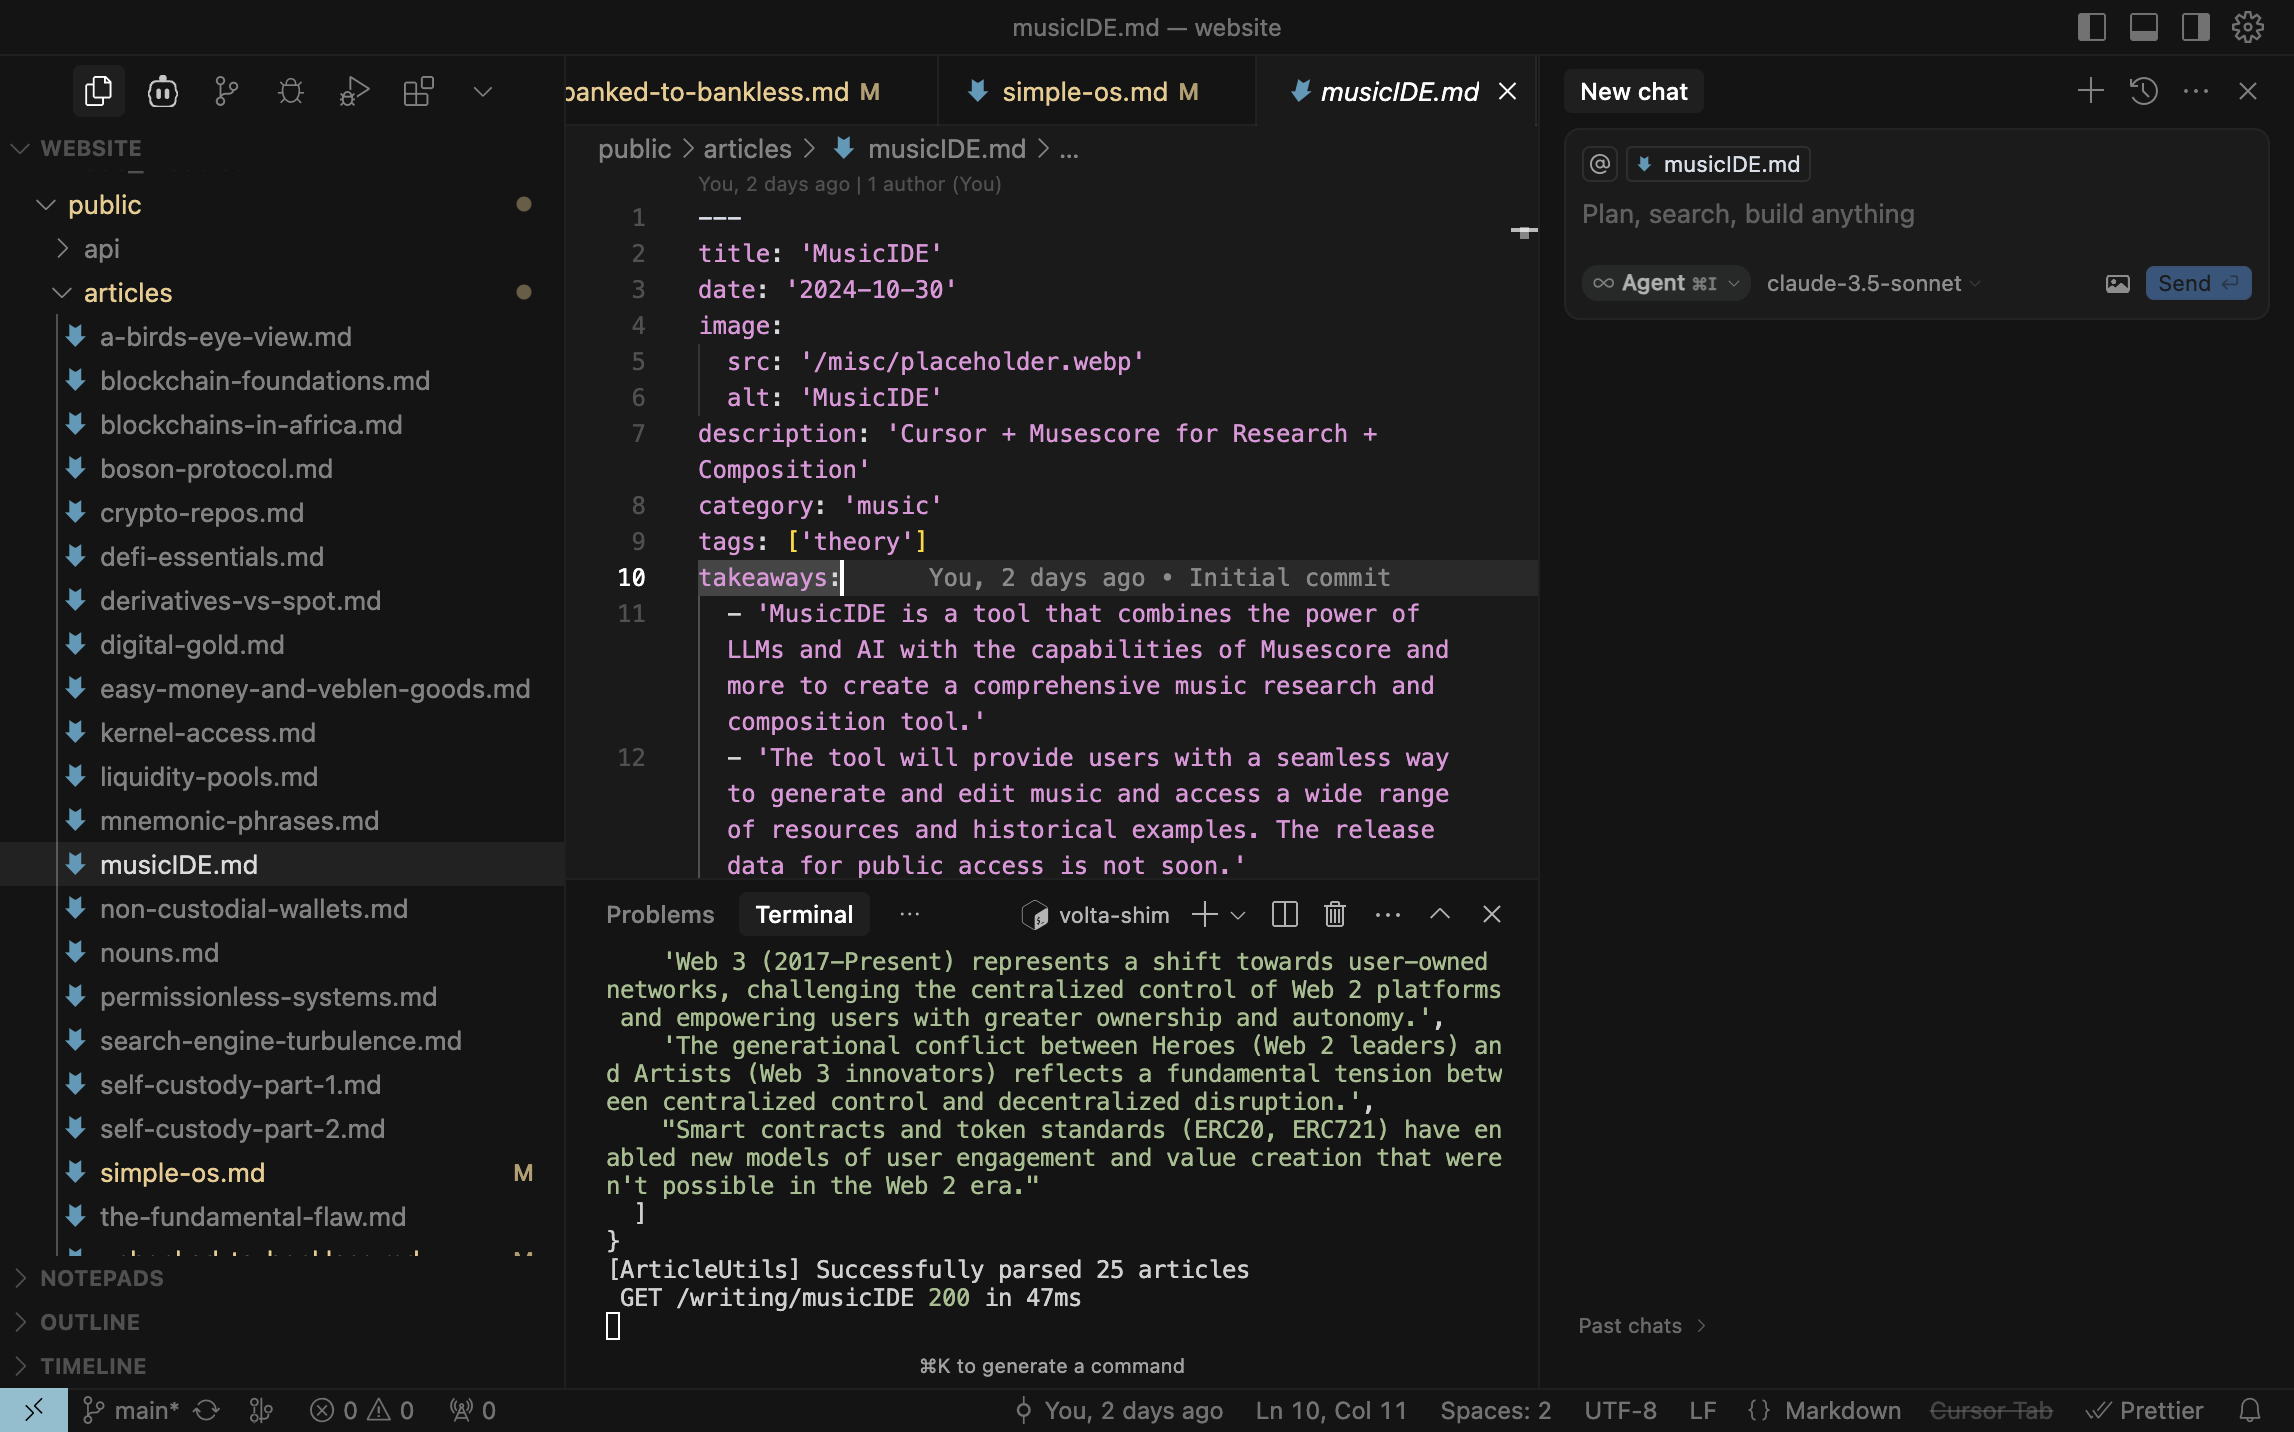The height and width of the screenshot is (1432, 2294).
Task: Click the Send button
Action: 2198,283
